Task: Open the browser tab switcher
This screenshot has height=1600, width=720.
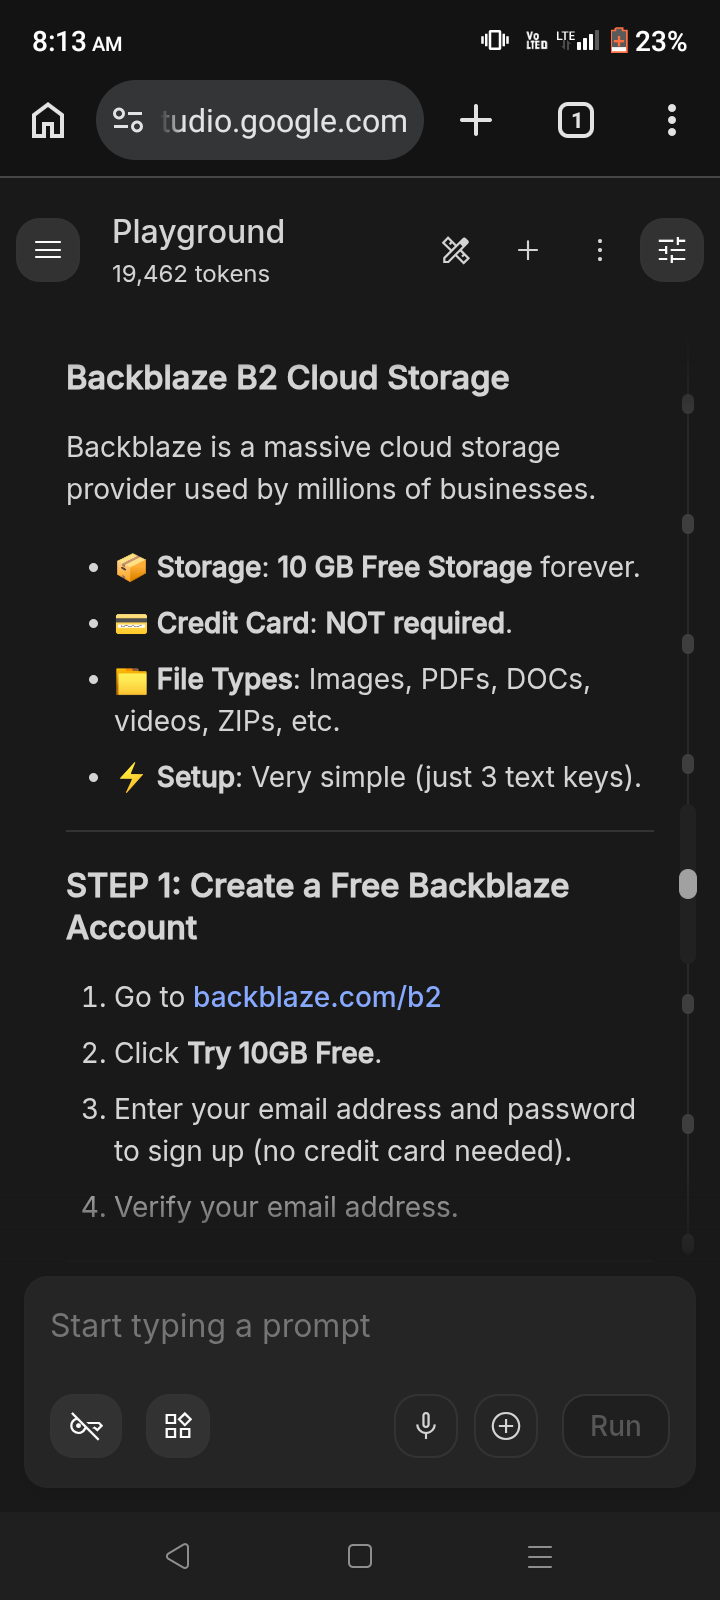Action: click(576, 121)
